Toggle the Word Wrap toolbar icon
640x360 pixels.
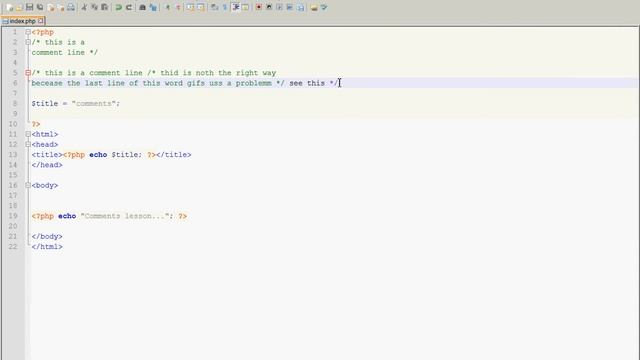point(214,7)
